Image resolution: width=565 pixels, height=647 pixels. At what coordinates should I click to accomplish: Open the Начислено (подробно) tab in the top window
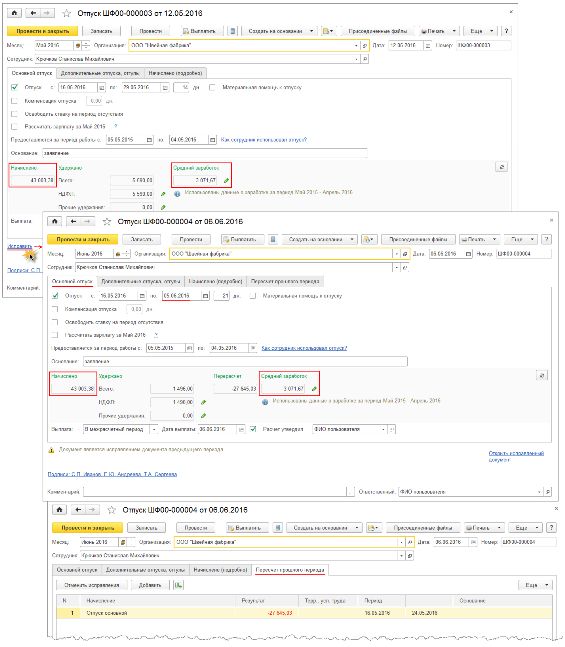point(175,73)
